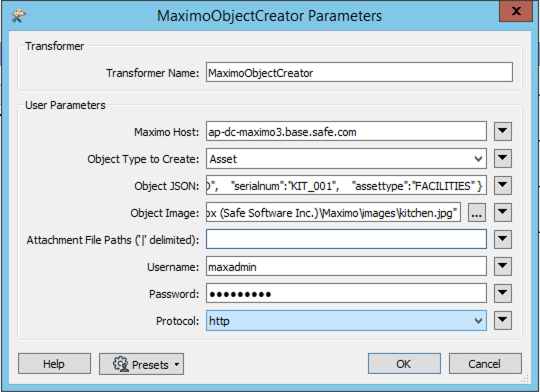Open Object Type to Create arrow menu
Screen dimensions: 540x392
[503, 158]
